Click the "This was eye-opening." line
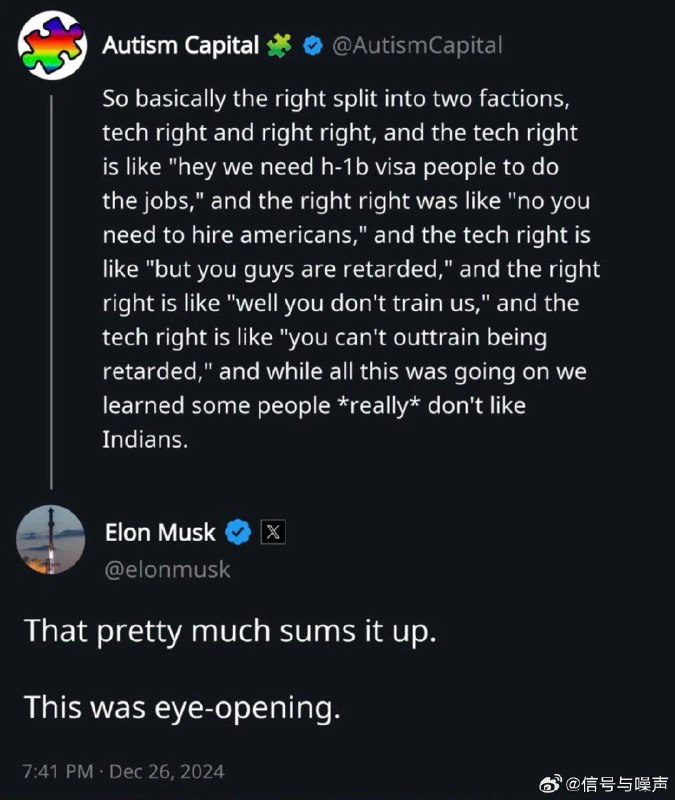Viewport: 675px width, 800px height. pos(182,707)
